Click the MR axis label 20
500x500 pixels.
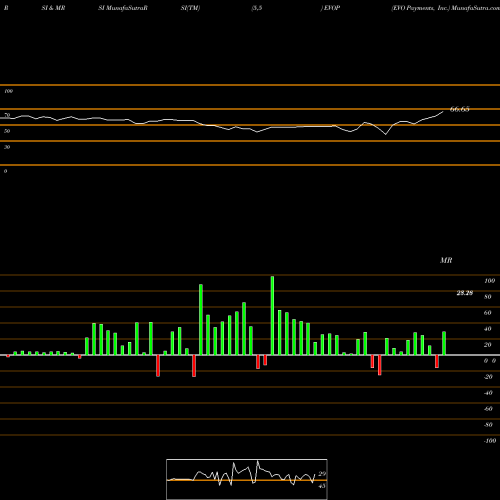click(488, 345)
